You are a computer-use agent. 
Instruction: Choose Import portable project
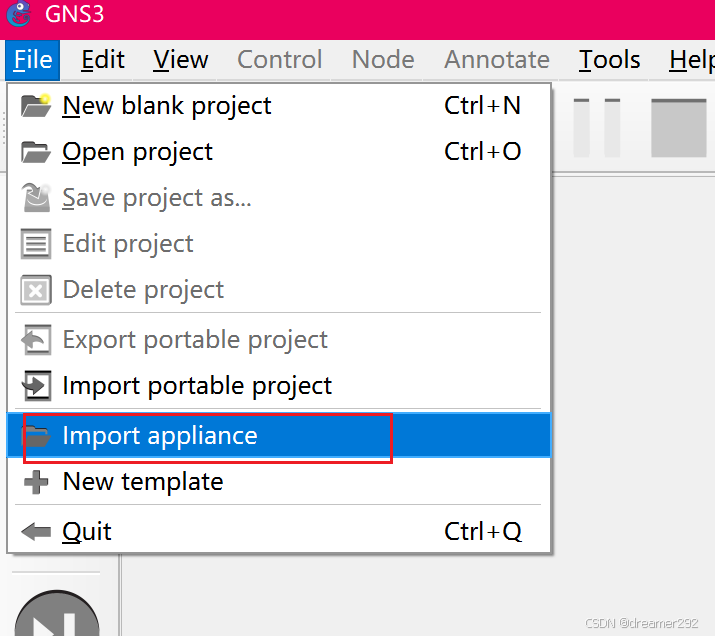[197, 386]
